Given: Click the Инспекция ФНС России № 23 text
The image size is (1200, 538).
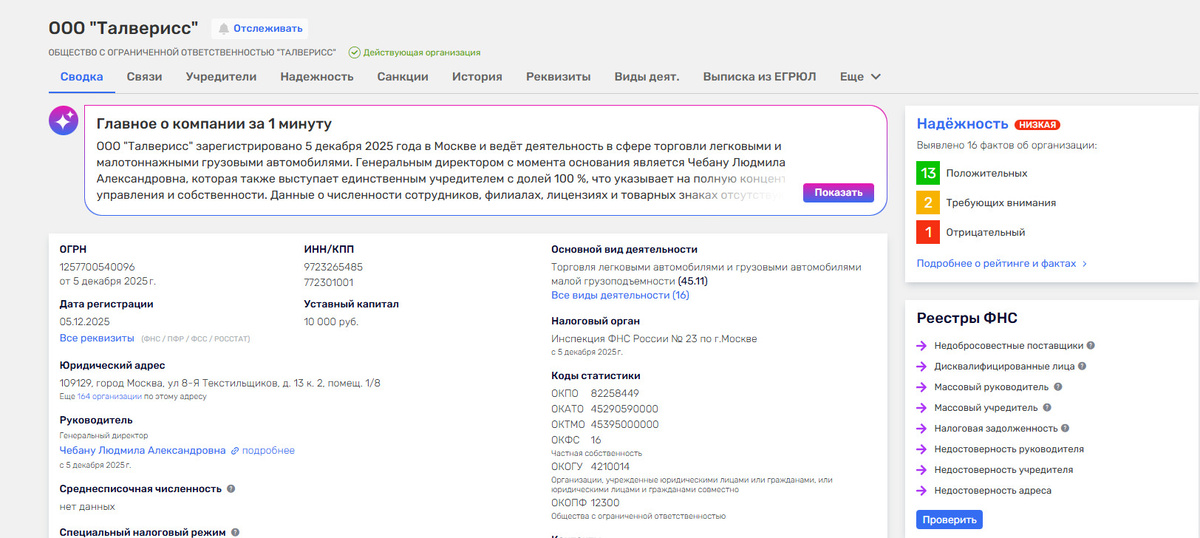Looking at the screenshot, I should (654, 339).
